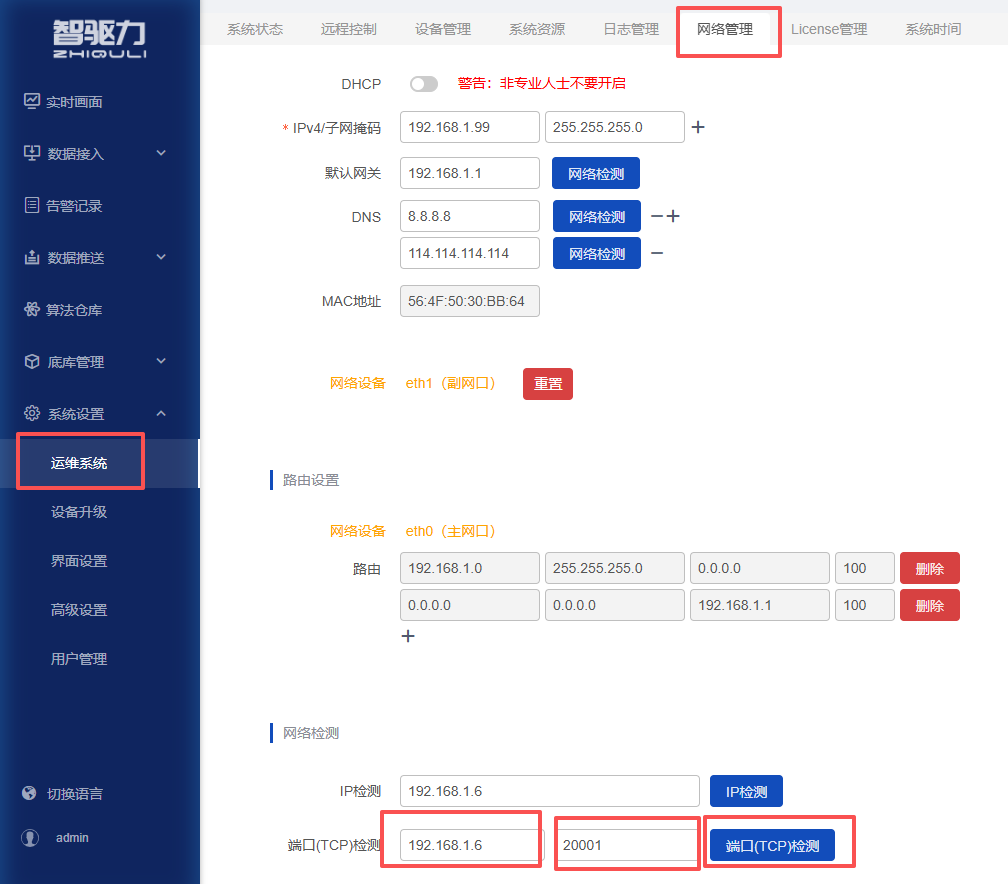The height and width of the screenshot is (884, 1008).
Task: Click the real-time view monitor icon
Action: (x=31, y=102)
